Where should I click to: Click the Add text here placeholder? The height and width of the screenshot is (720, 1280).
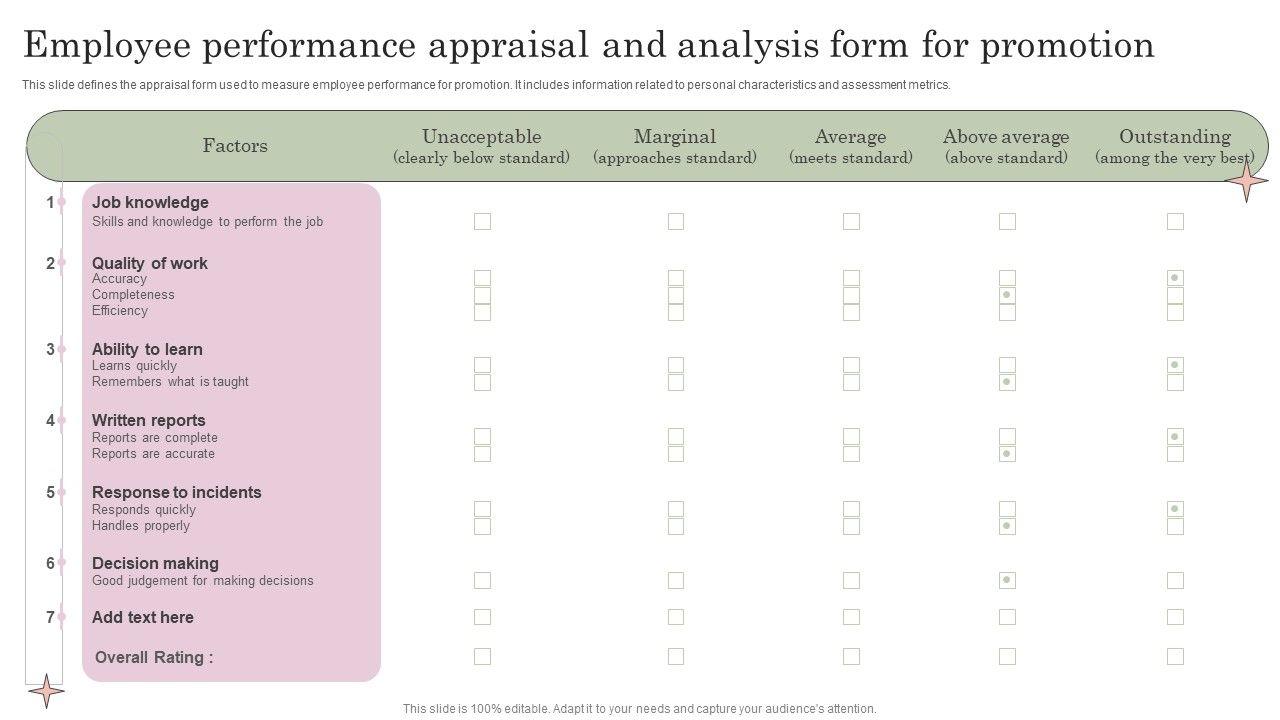(143, 617)
